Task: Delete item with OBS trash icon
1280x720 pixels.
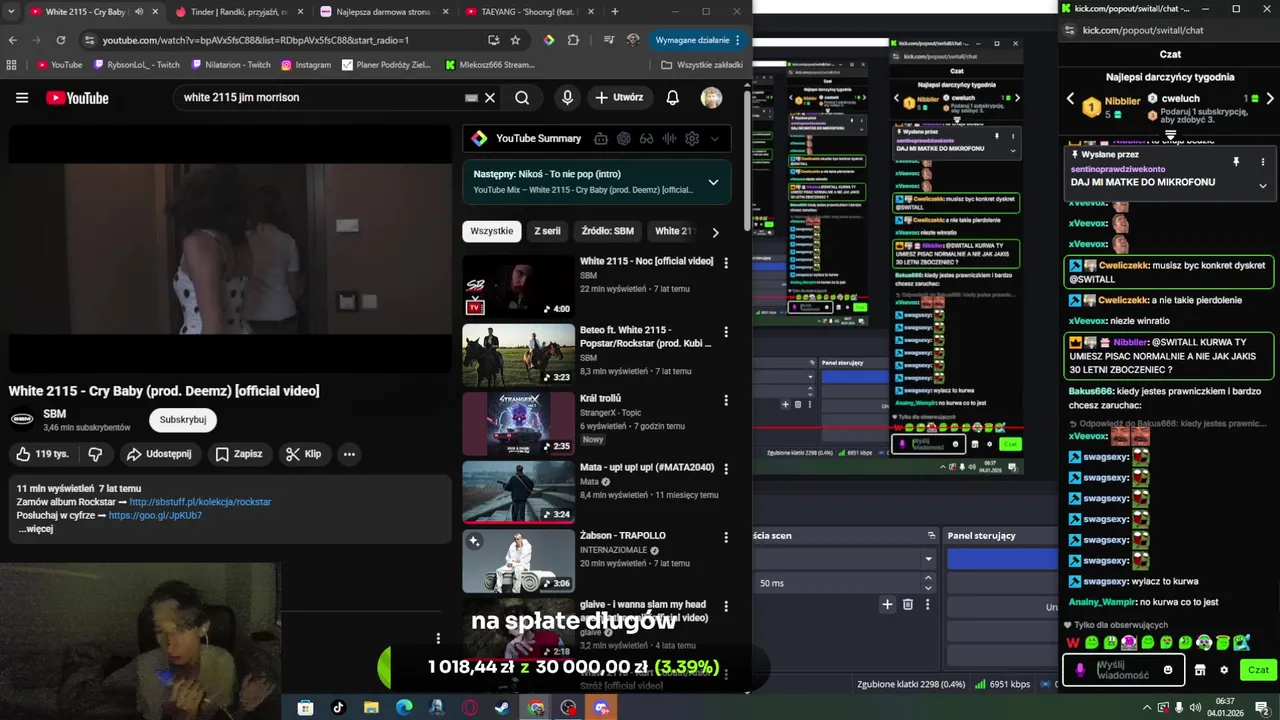Action: [x=908, y=604]
